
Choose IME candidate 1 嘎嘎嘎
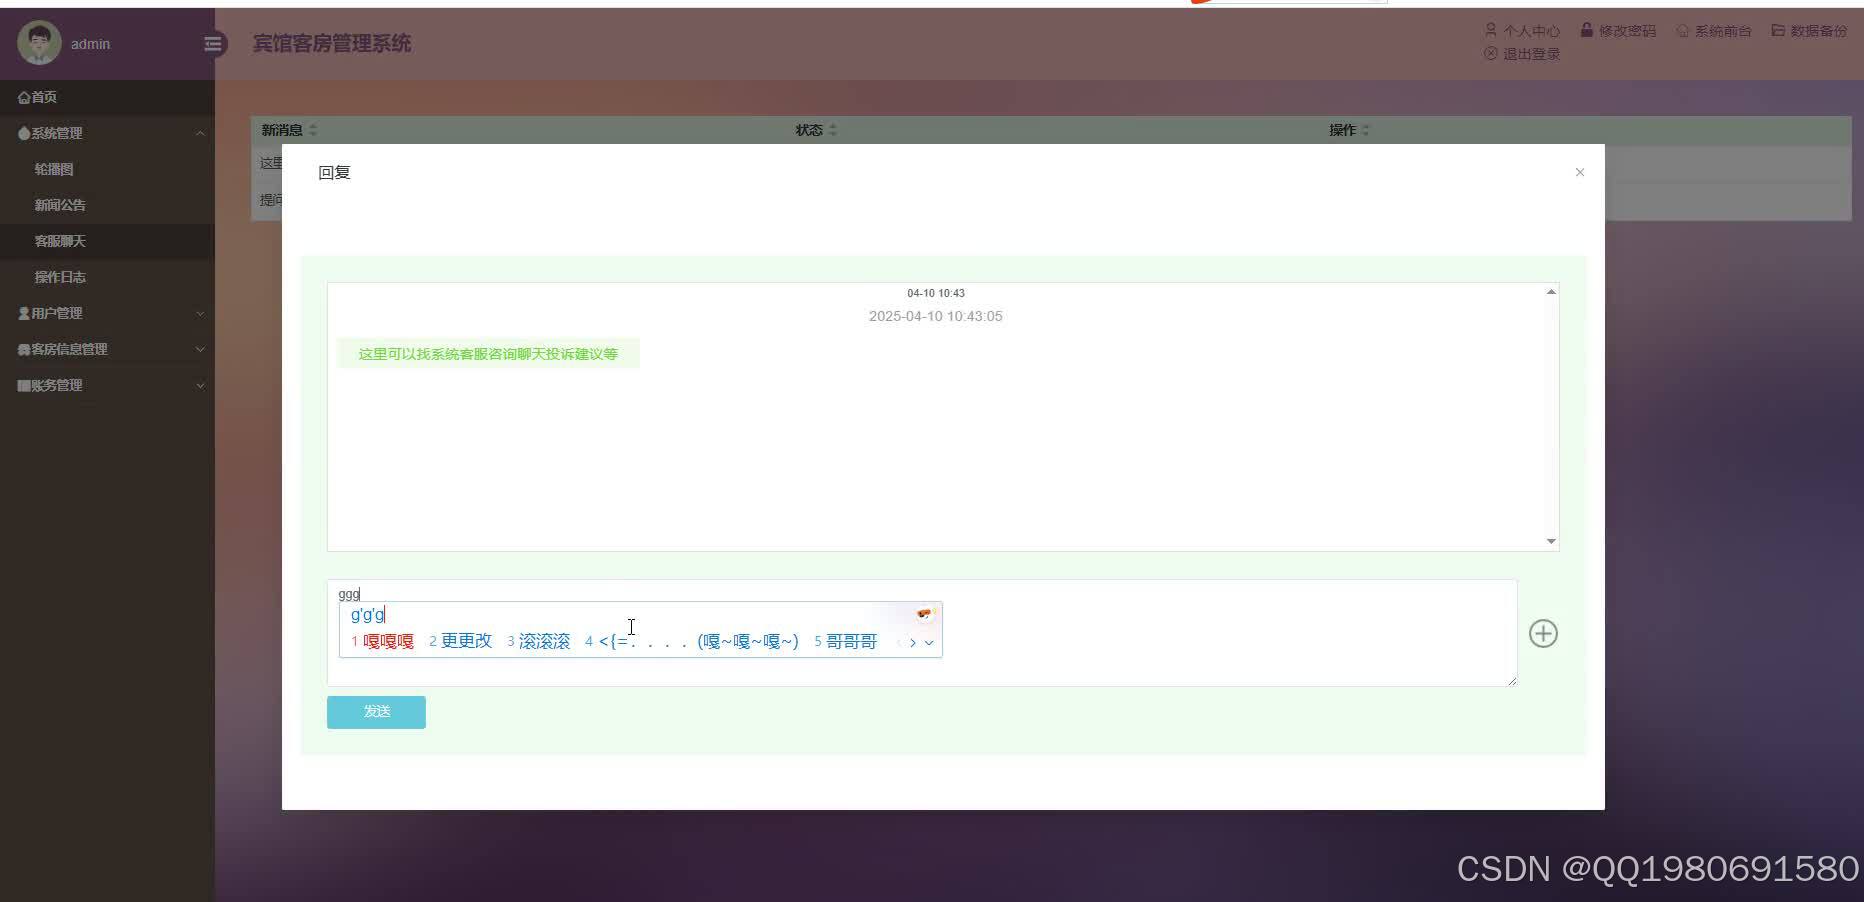[382, 641]
